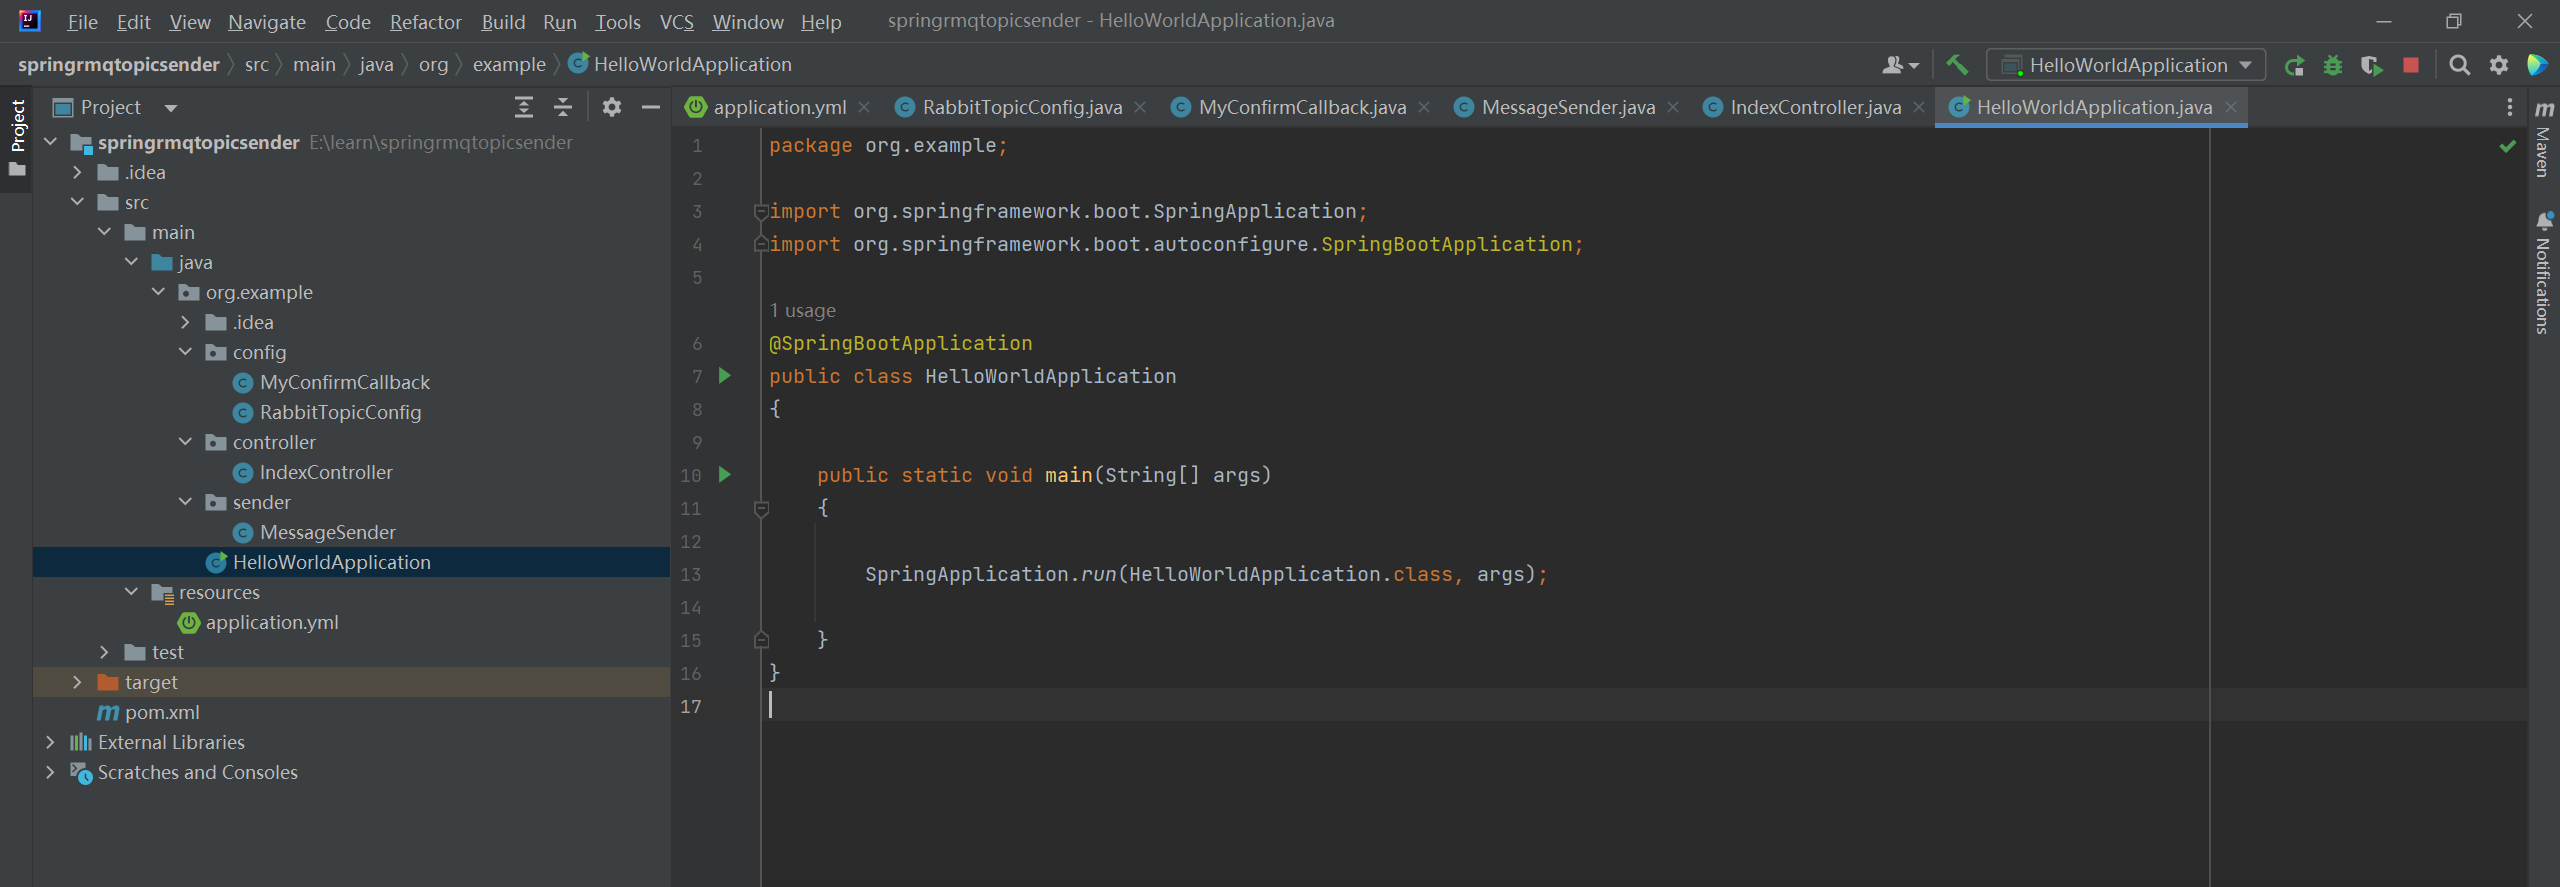Click the src breadcrumb in navigation bar

coord(257,65)
